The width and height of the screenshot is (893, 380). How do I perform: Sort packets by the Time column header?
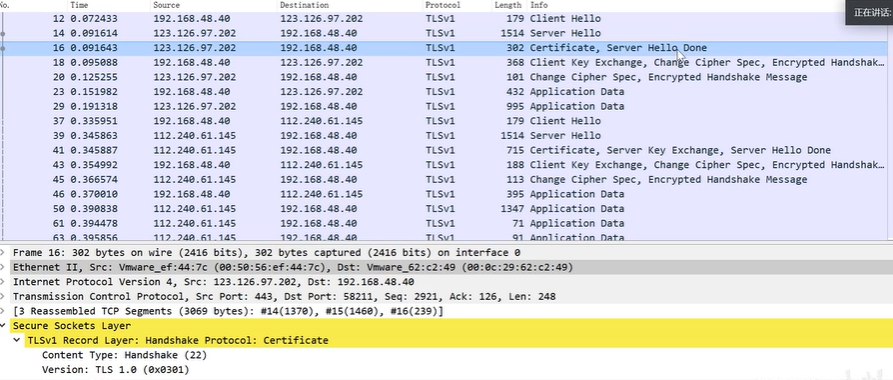click(109, 5)
